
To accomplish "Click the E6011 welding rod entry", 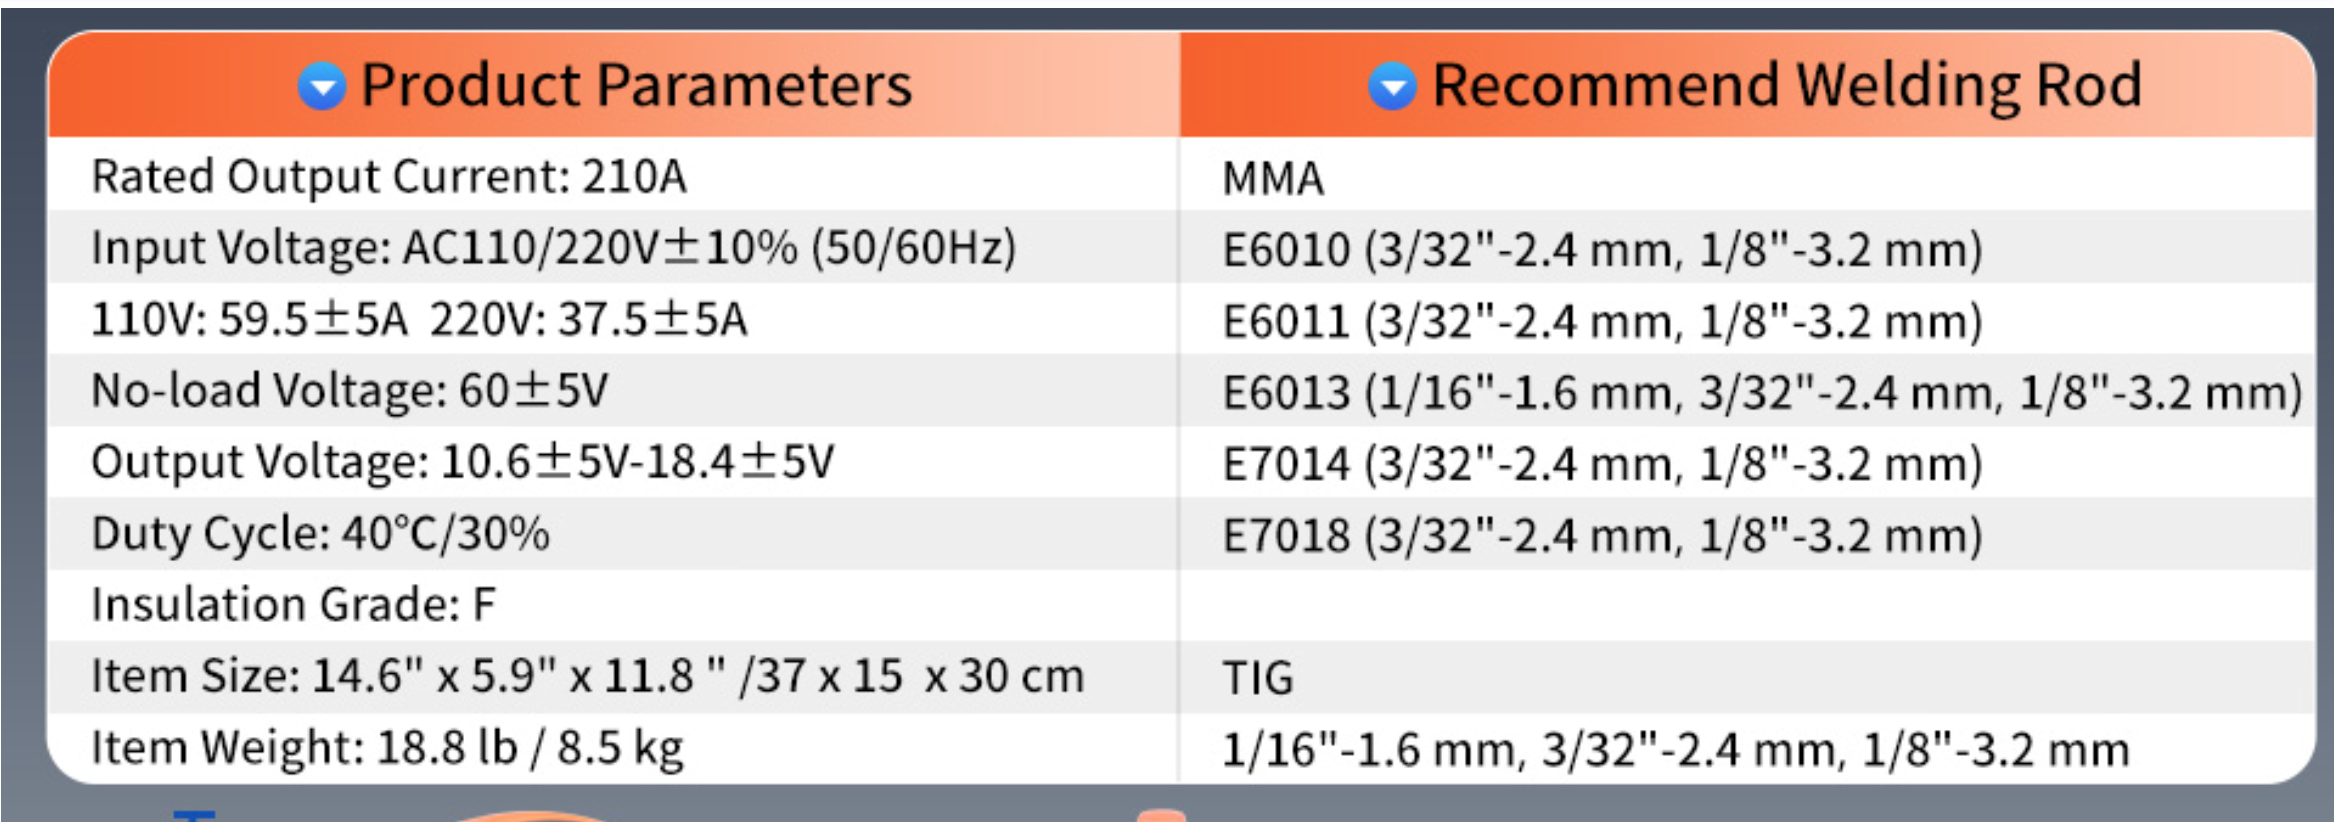I will [x=1602, y=322].
